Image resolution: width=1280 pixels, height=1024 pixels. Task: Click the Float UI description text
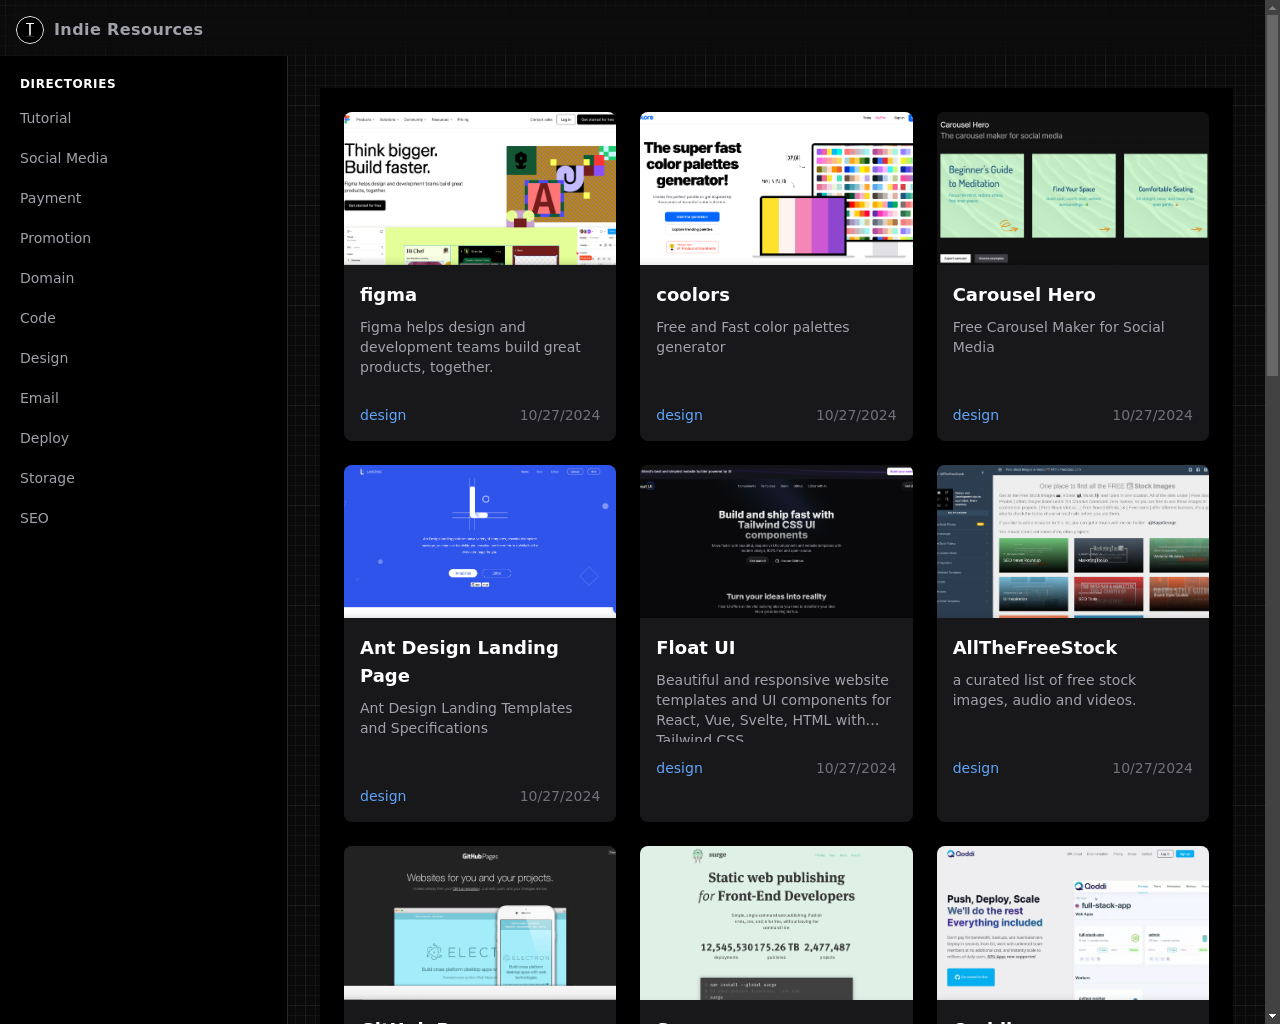click(773, 710)
